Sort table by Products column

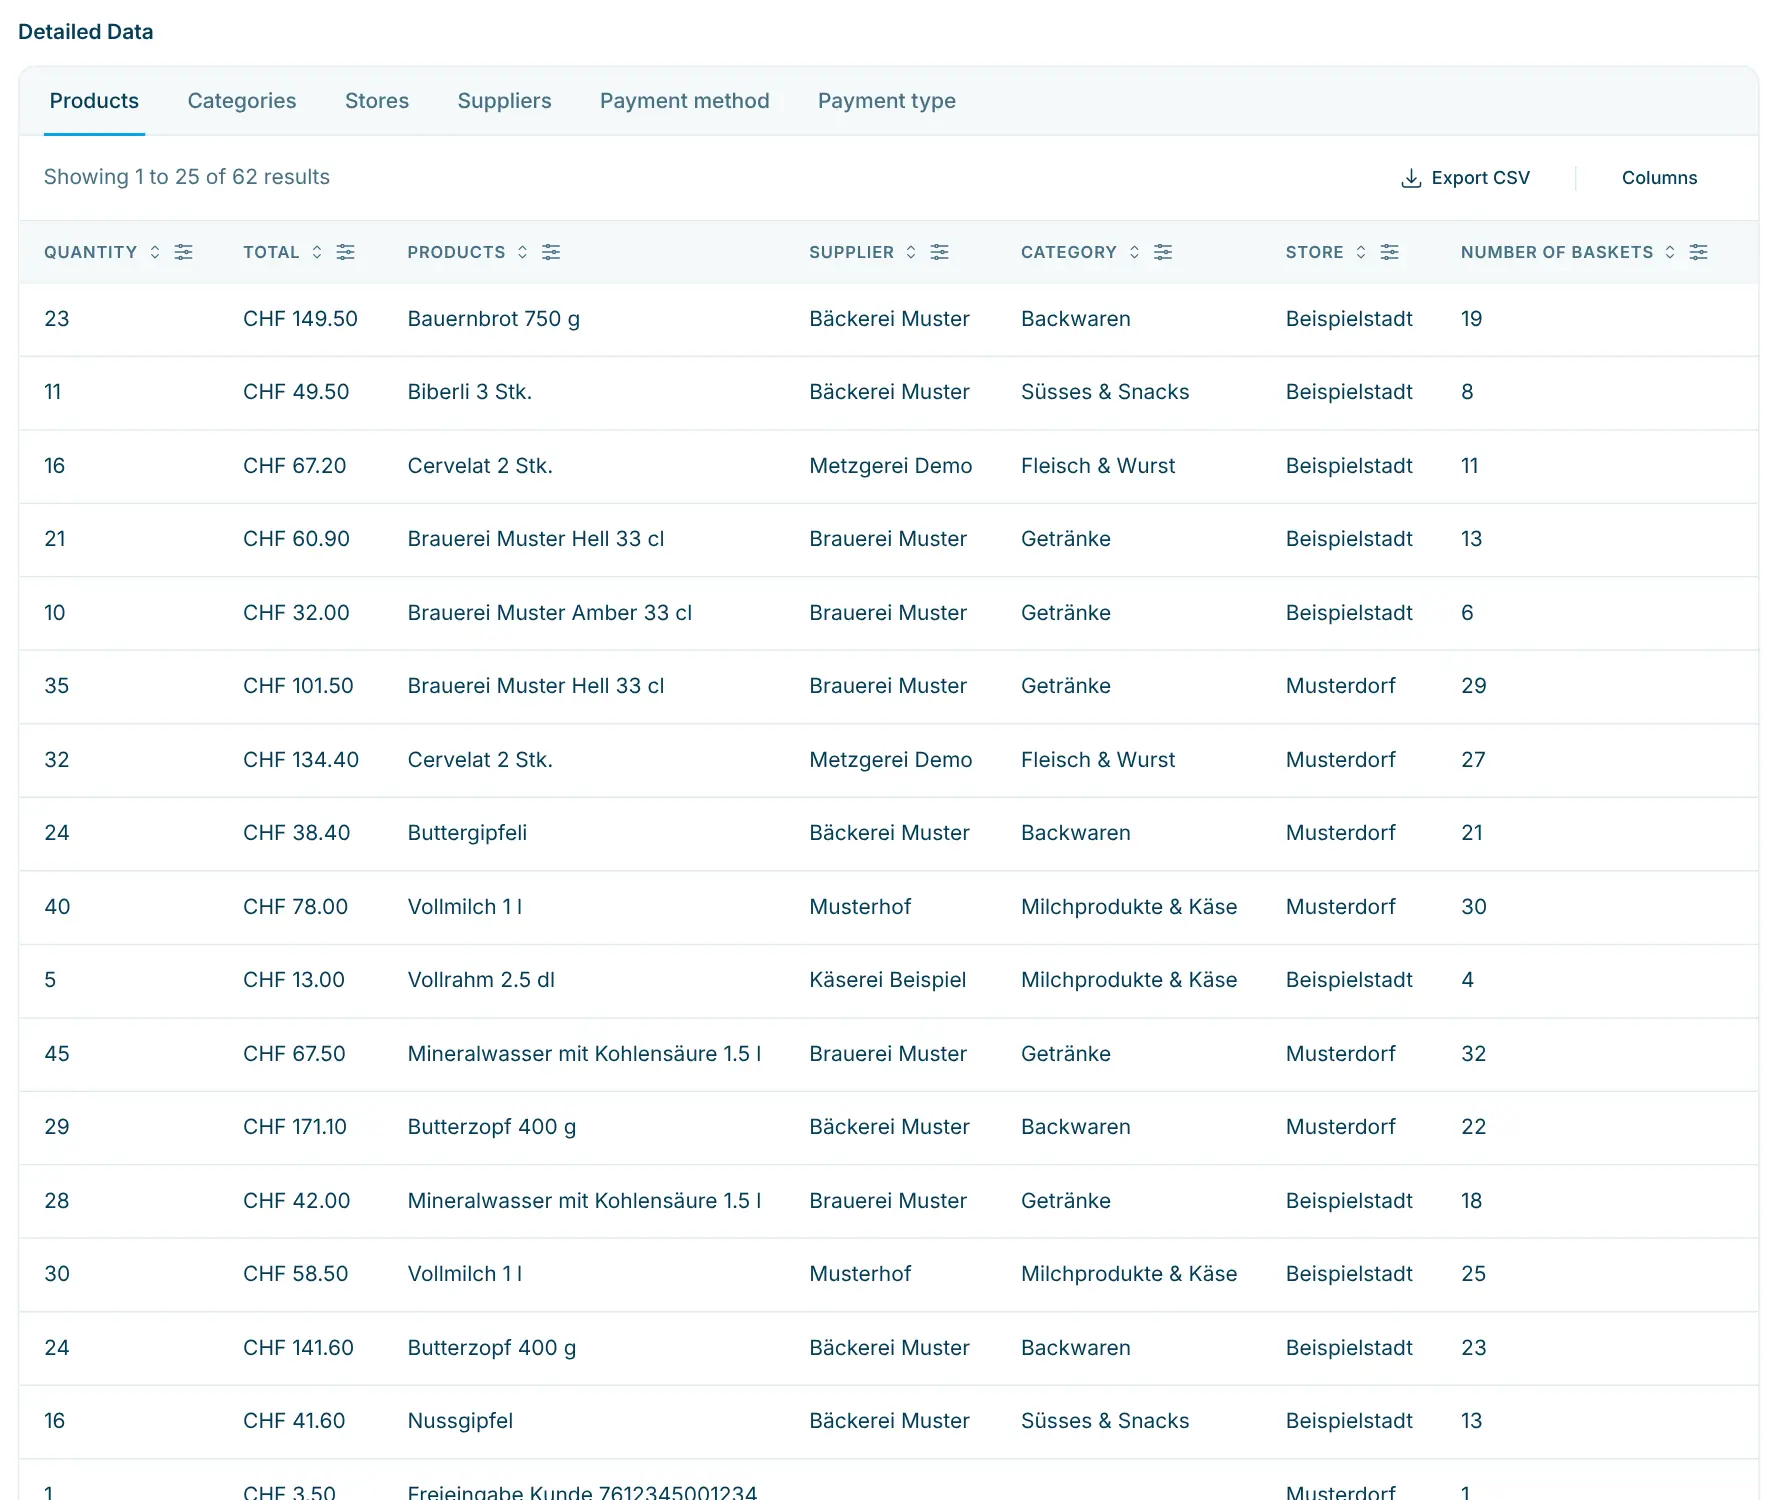click(x=523, y=252)
